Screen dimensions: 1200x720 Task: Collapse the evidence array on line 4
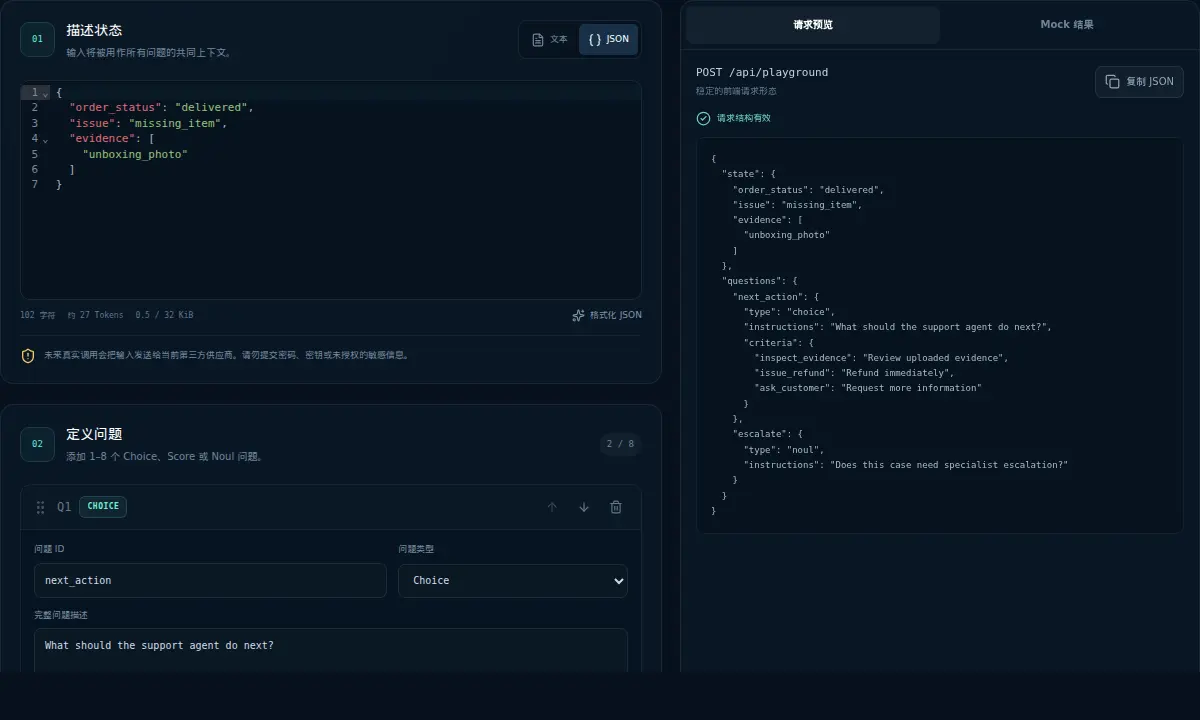pyautogui.click(x=45, y=139)
